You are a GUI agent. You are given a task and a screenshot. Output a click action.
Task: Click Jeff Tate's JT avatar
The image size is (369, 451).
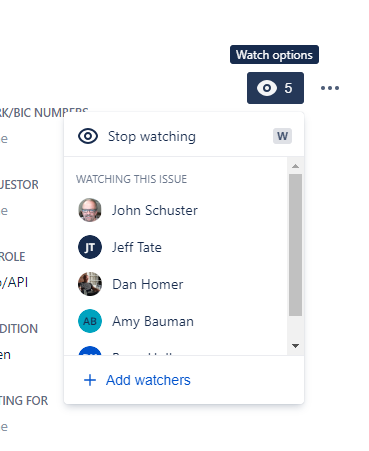coord(90,247)
